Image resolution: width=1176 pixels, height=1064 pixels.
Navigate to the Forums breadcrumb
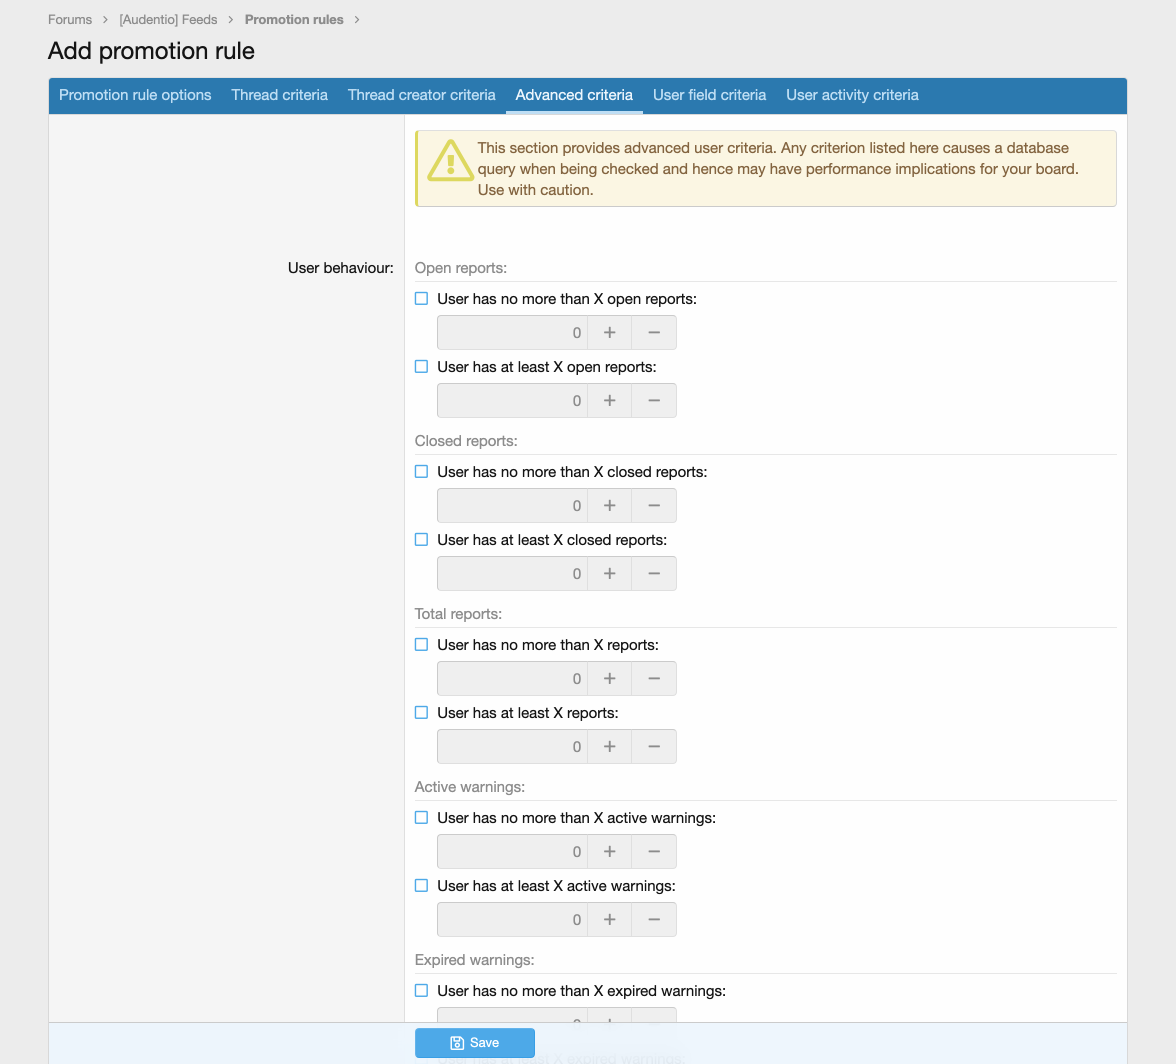click(70, 19)
